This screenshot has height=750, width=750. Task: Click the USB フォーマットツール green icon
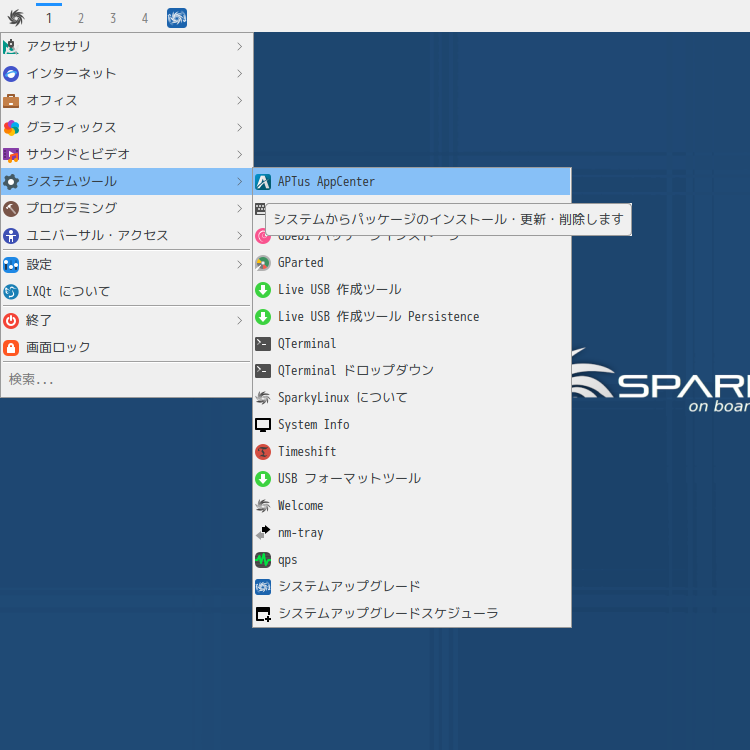[263, 478]
